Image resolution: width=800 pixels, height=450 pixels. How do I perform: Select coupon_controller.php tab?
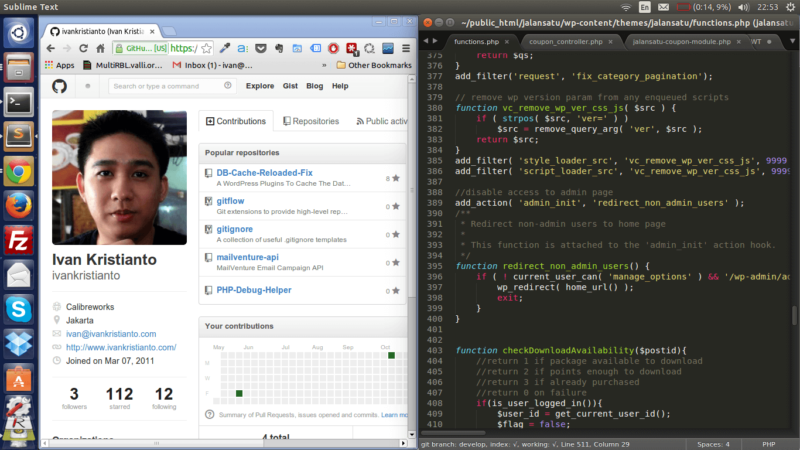pyautogui.click(x=565, y=42)
